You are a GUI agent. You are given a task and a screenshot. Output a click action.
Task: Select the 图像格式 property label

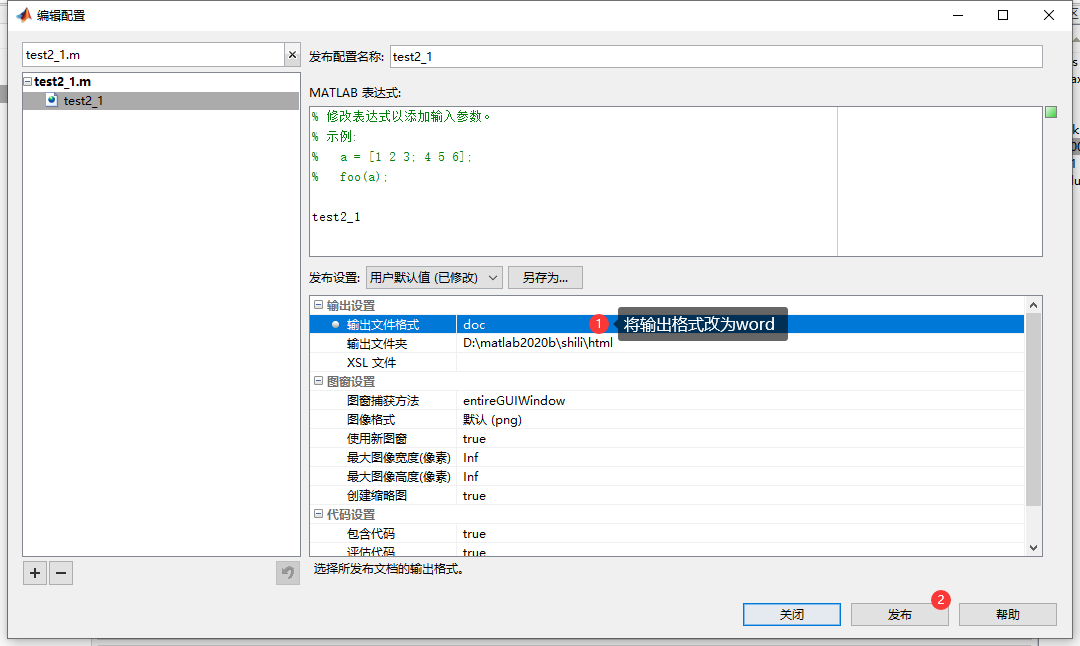click(371, 419)
